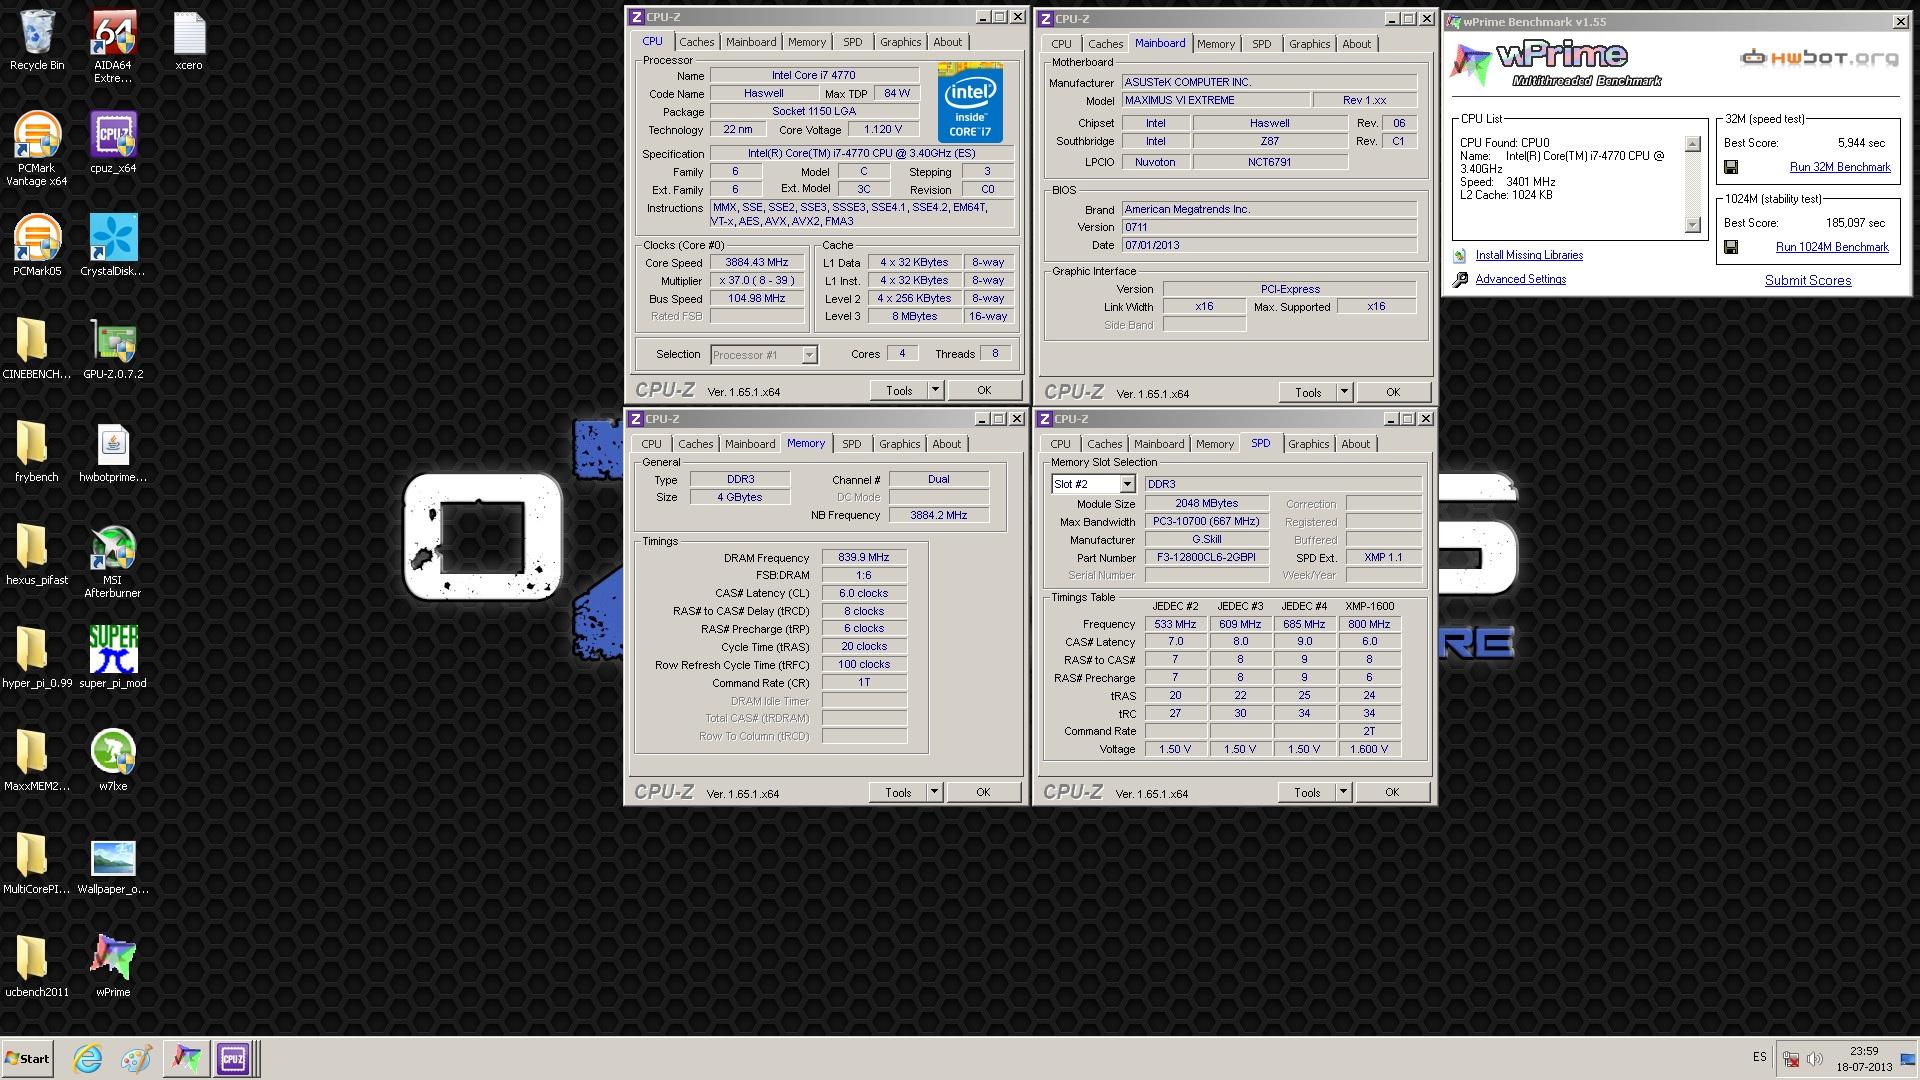Click OK button in the Memory window
Viewport: 1920px width, 1080px height.
983,792
